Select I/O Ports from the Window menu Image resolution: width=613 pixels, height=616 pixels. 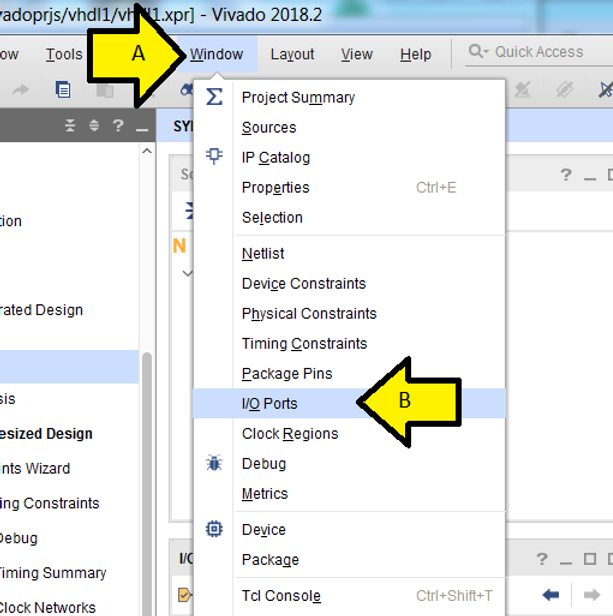pos(269,404)
